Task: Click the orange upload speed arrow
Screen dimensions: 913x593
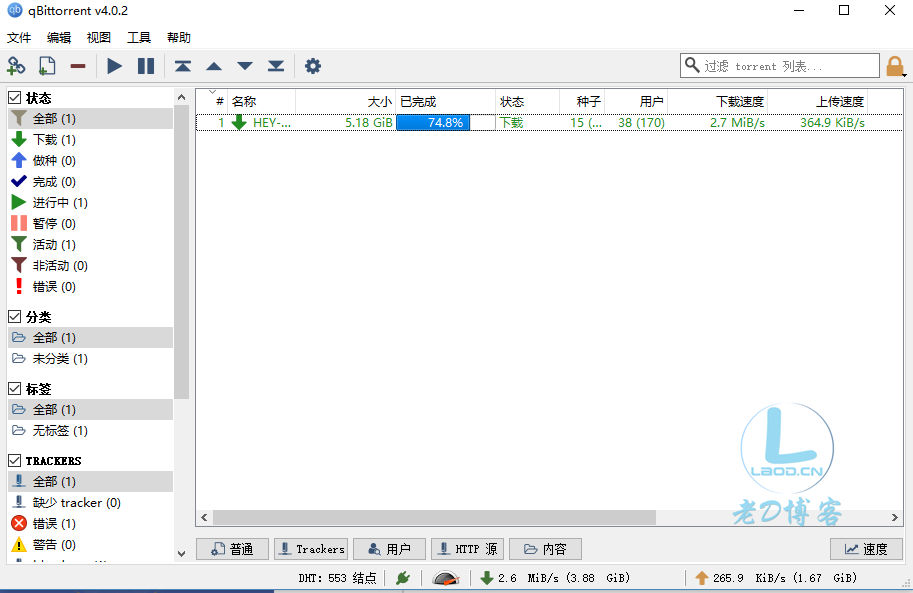Action: click(x=702, y=578)
